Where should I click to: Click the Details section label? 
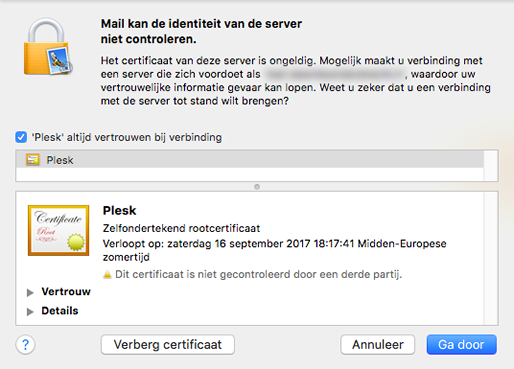(x=60, y=311)
